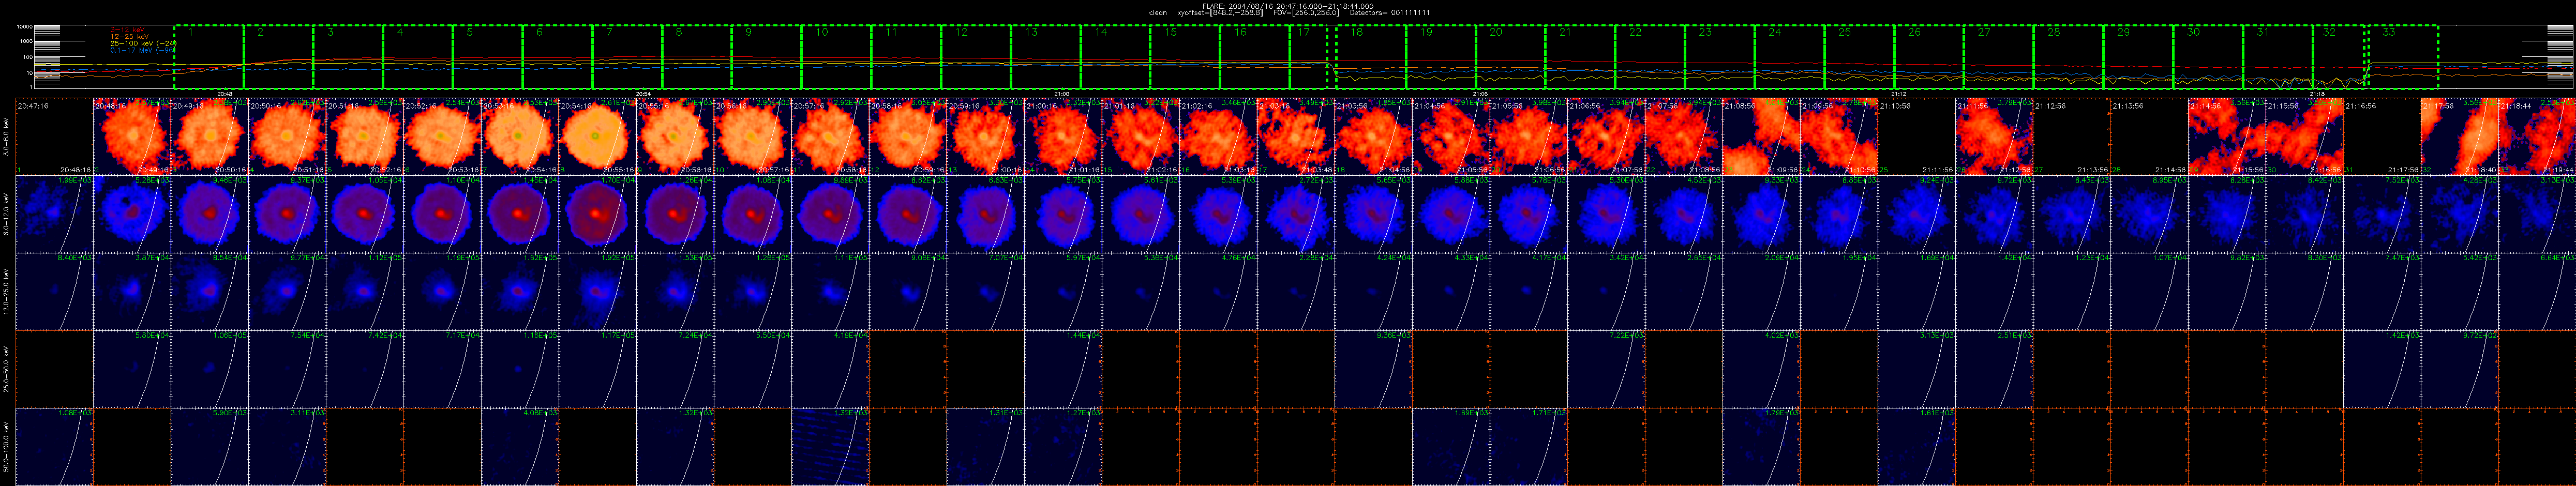This screenshot has width=2576, height=486.
Task: Select time interval 16 box on light curve
Action: (1255, 57)
